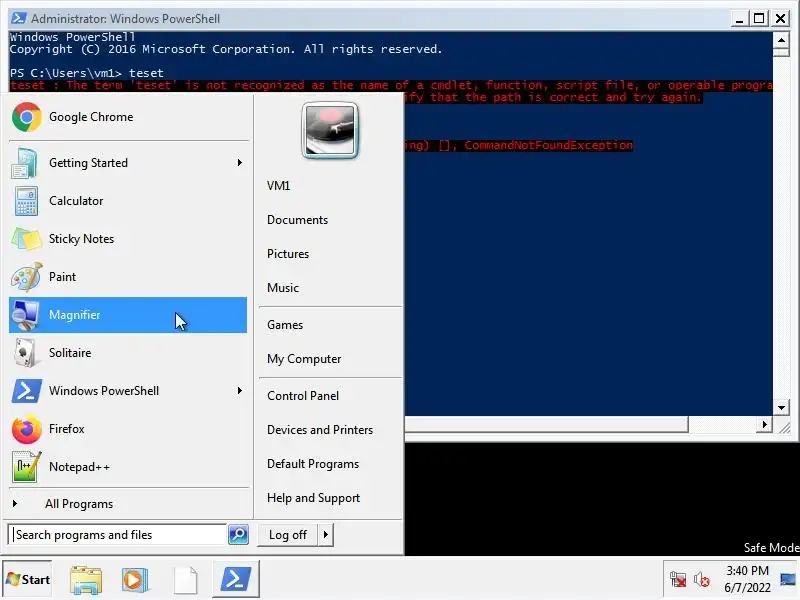
Task: Click the blank document taskbar icon
Action: click(x=185, y=580)
